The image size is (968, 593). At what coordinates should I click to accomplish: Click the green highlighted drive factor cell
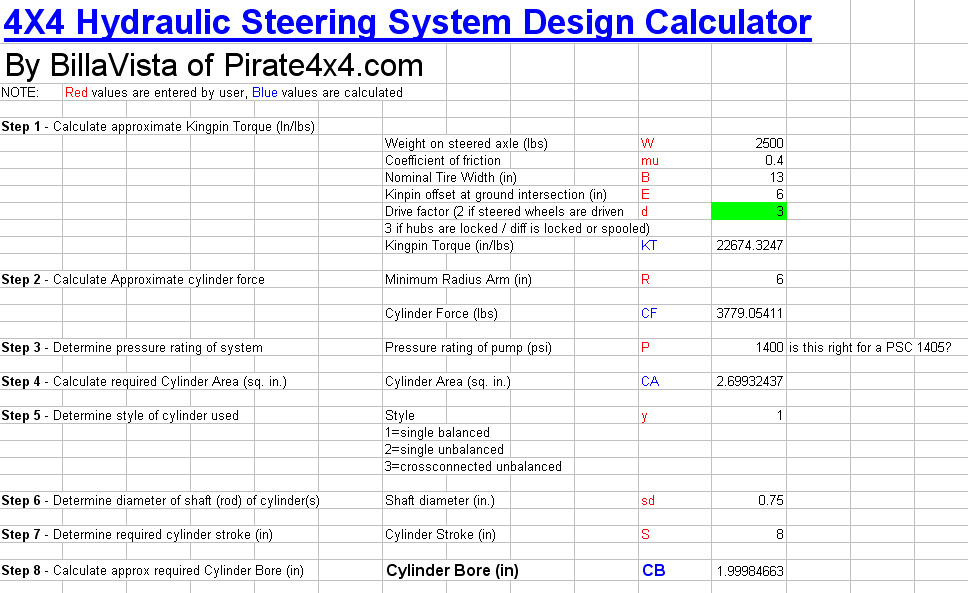(x=749, y=212)
